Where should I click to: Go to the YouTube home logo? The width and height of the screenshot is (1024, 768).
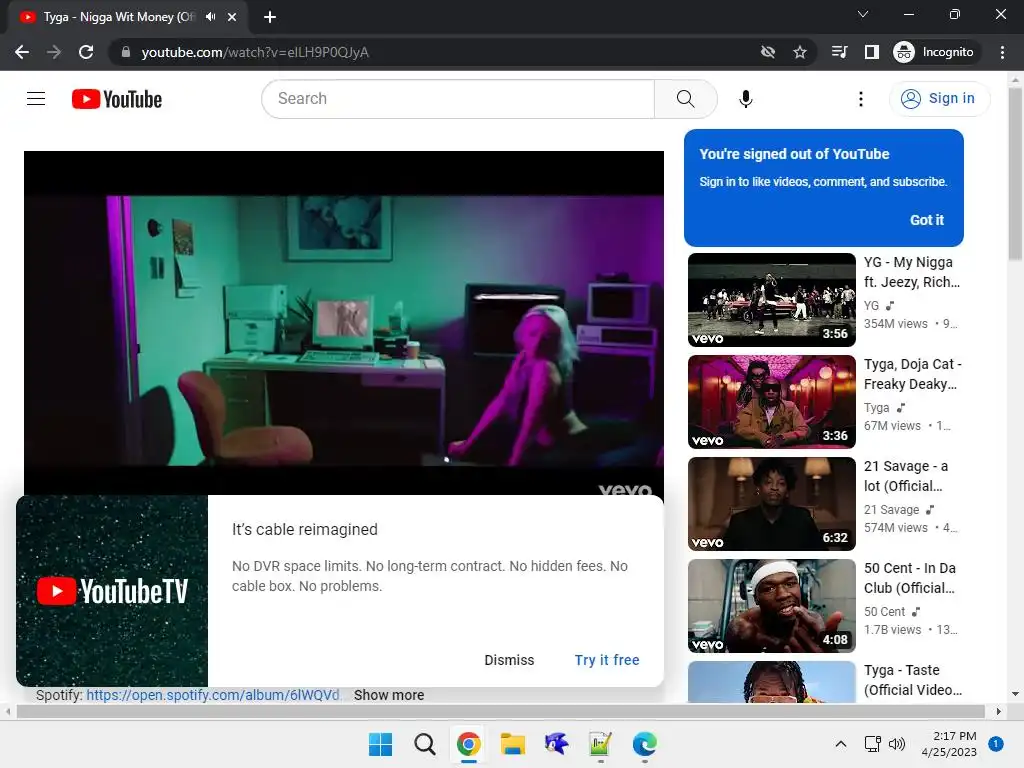(x=117, y=99)
